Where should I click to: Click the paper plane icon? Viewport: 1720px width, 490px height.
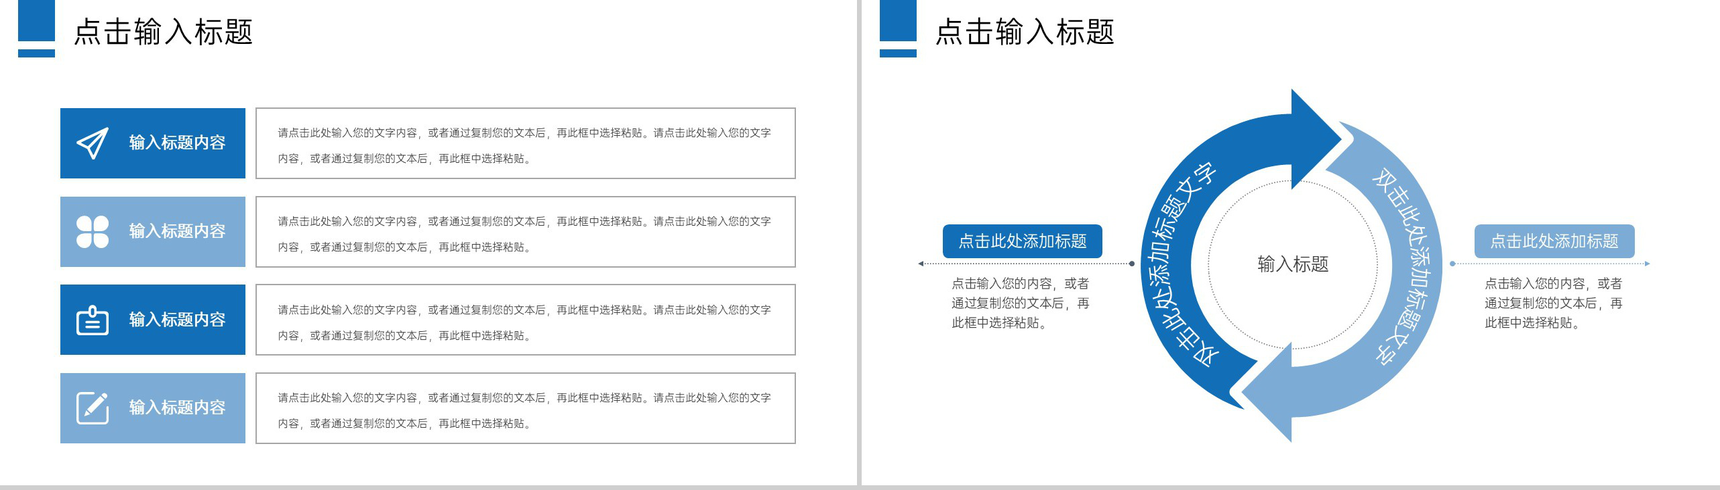(92, 143)
